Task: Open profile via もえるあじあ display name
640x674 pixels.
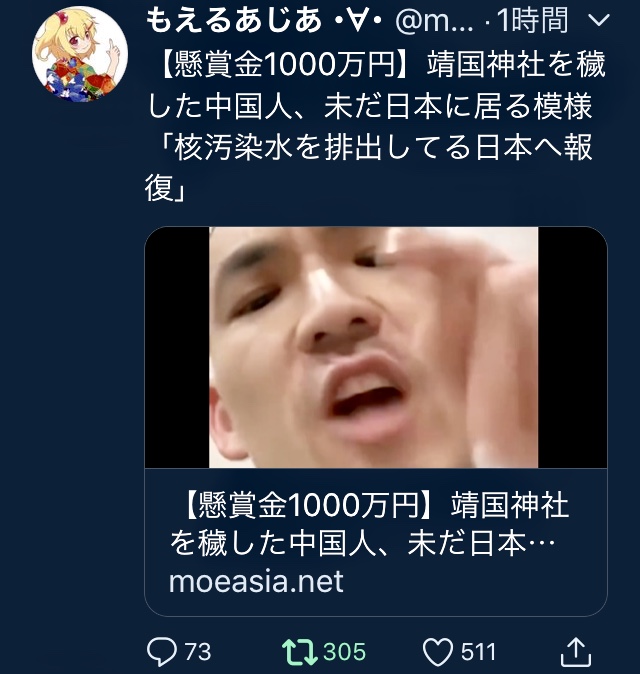Action: [234, 20]
